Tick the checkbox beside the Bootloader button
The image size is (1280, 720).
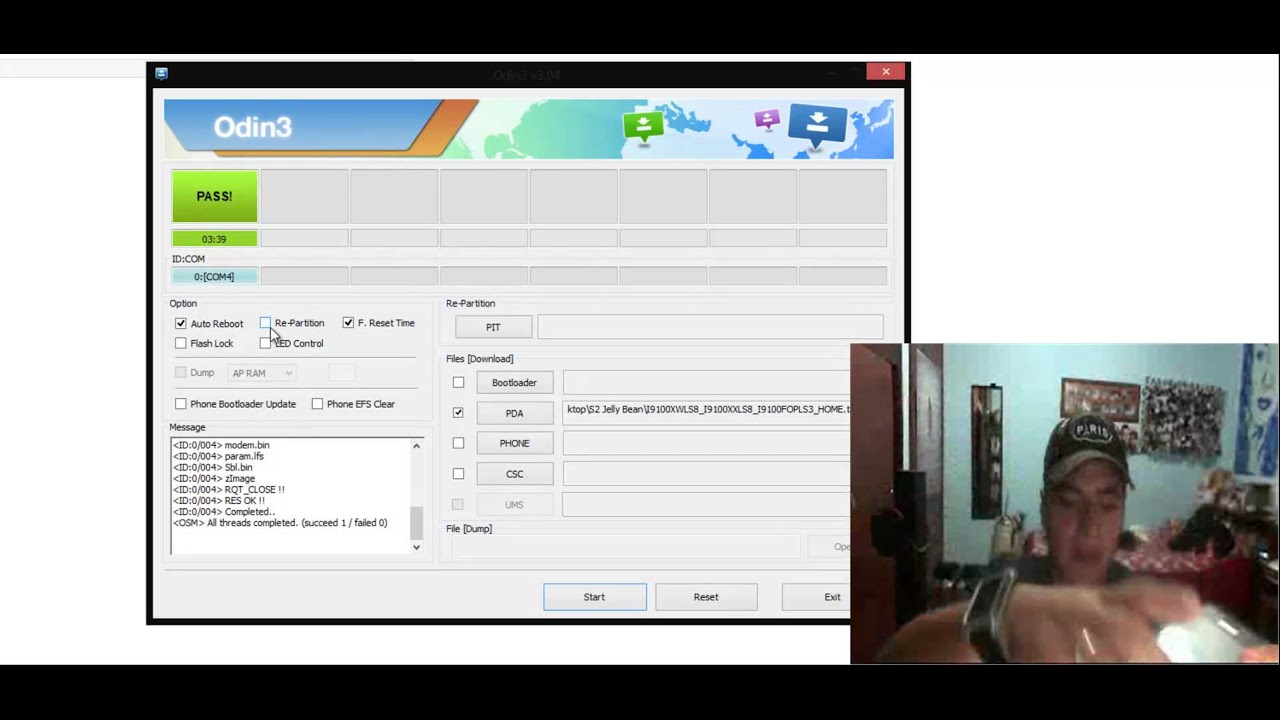point(458,382)
